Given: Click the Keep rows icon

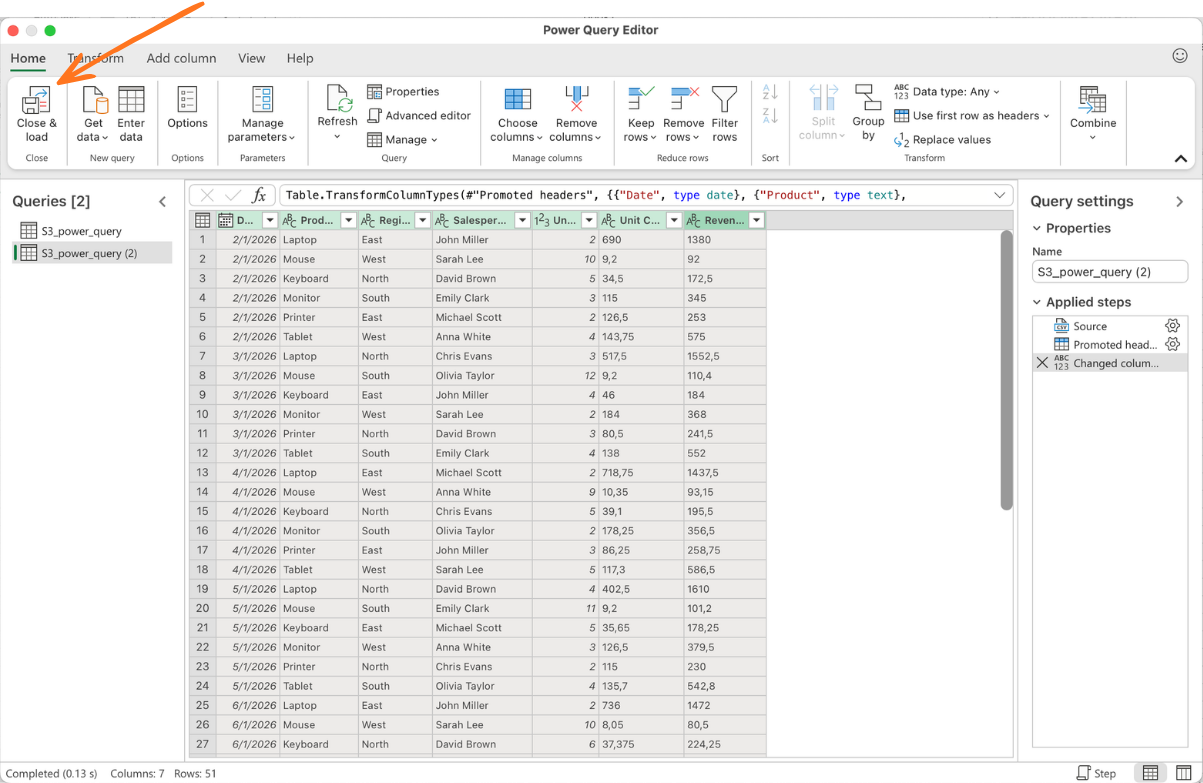Looking at the screenshot, I should tap(640, 100).
